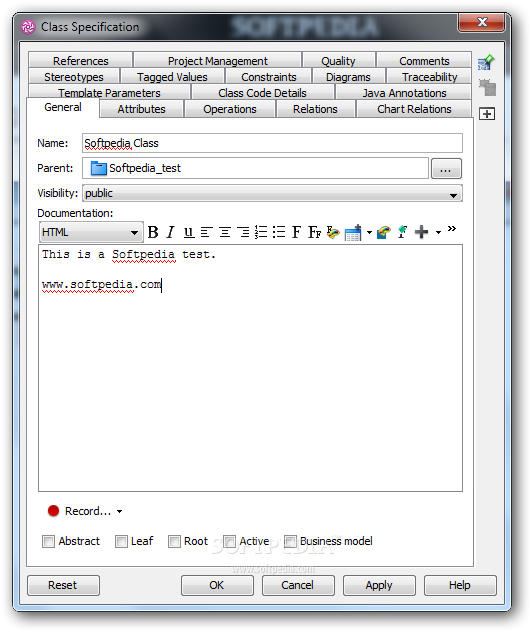This screenshot has height=632, width=532.
Task: Click the green pin icon beside tabs
Action: tap(486, 62)
